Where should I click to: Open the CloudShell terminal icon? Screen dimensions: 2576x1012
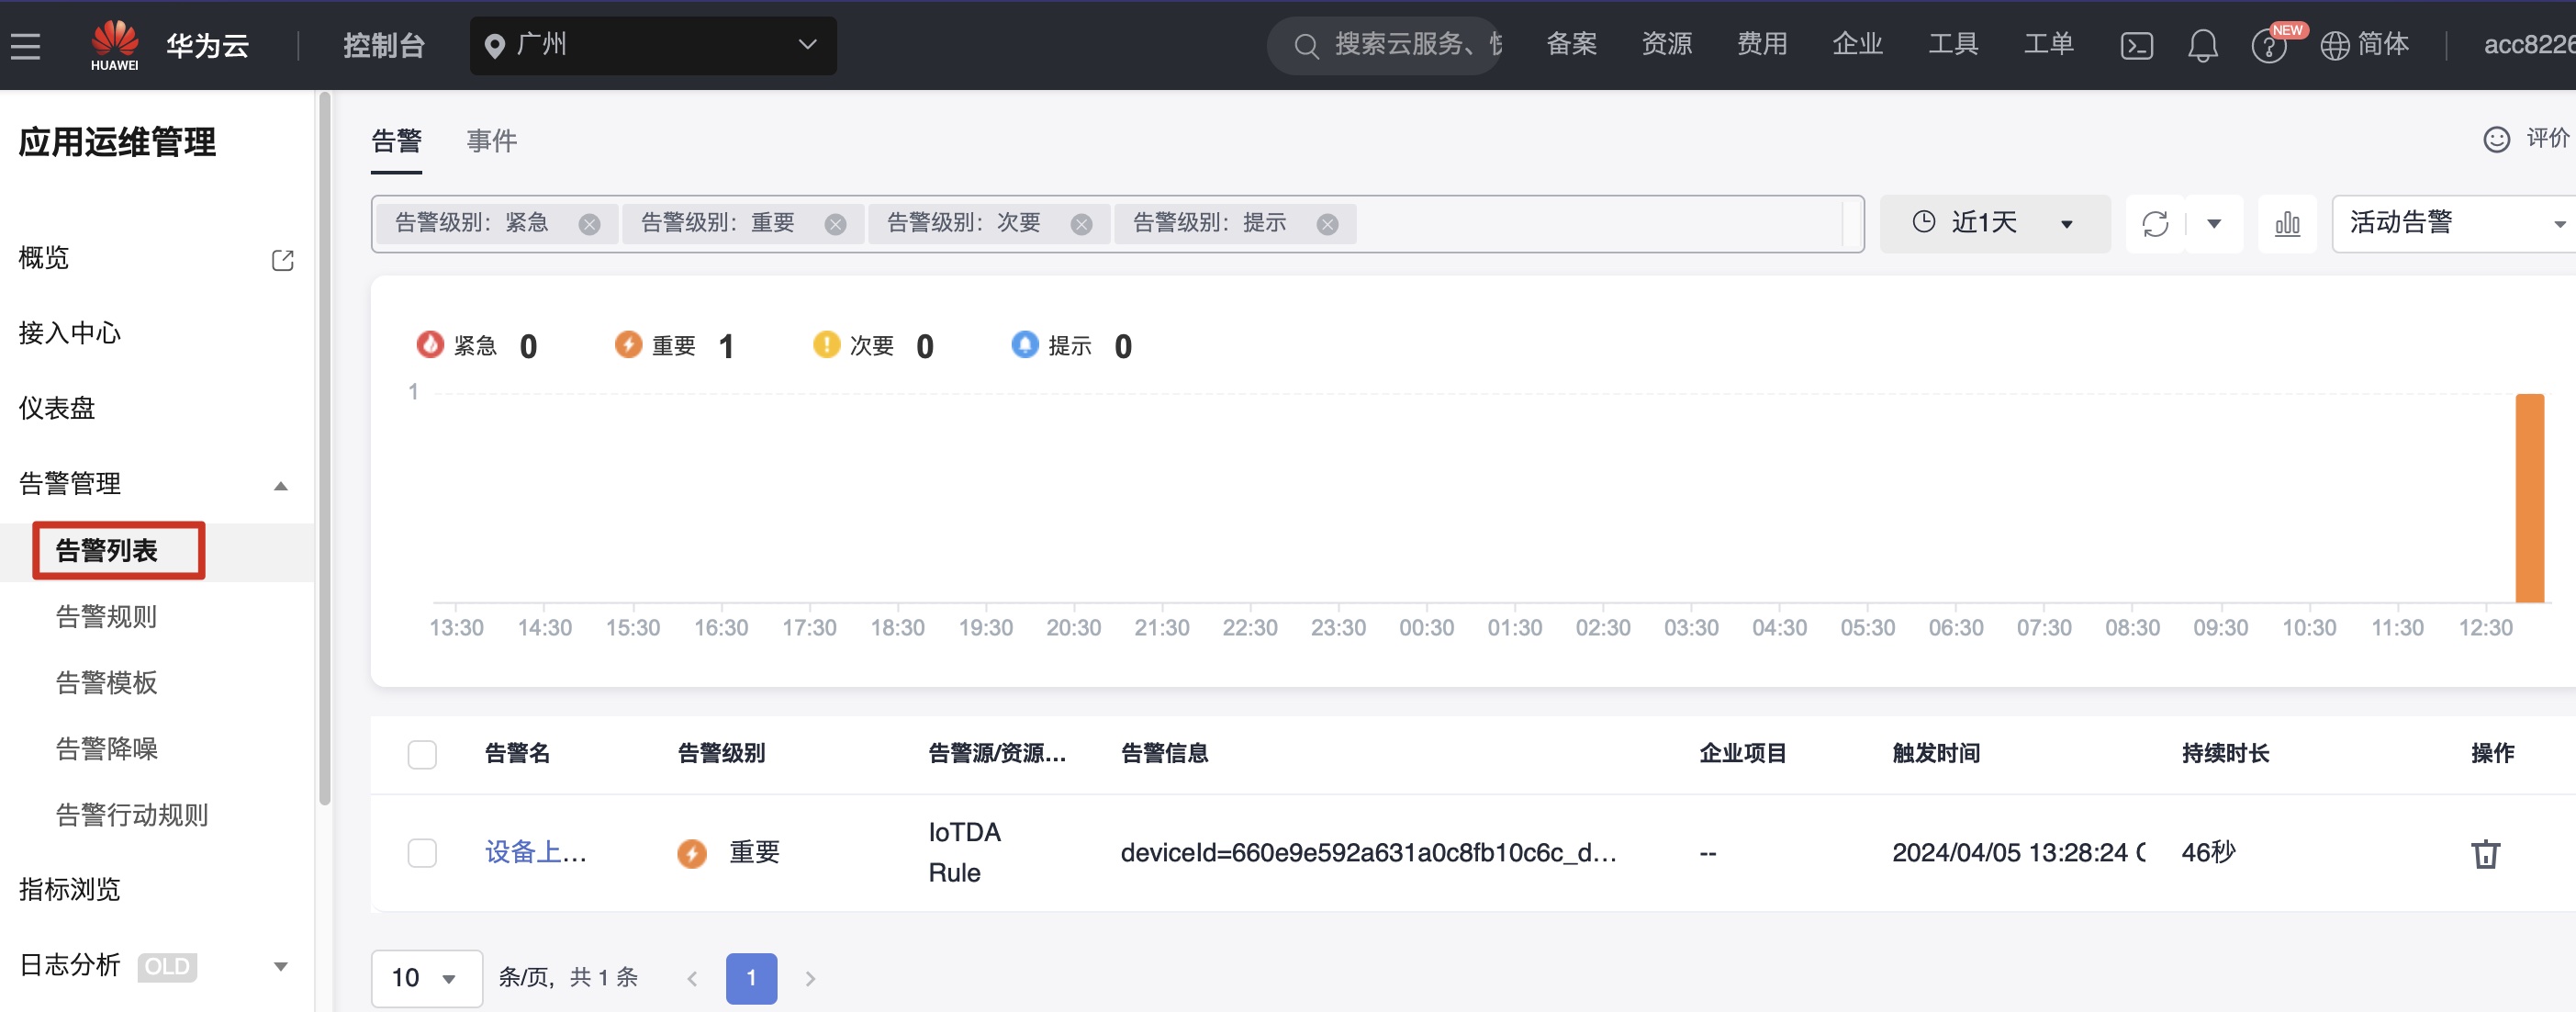click(2136, 44)
